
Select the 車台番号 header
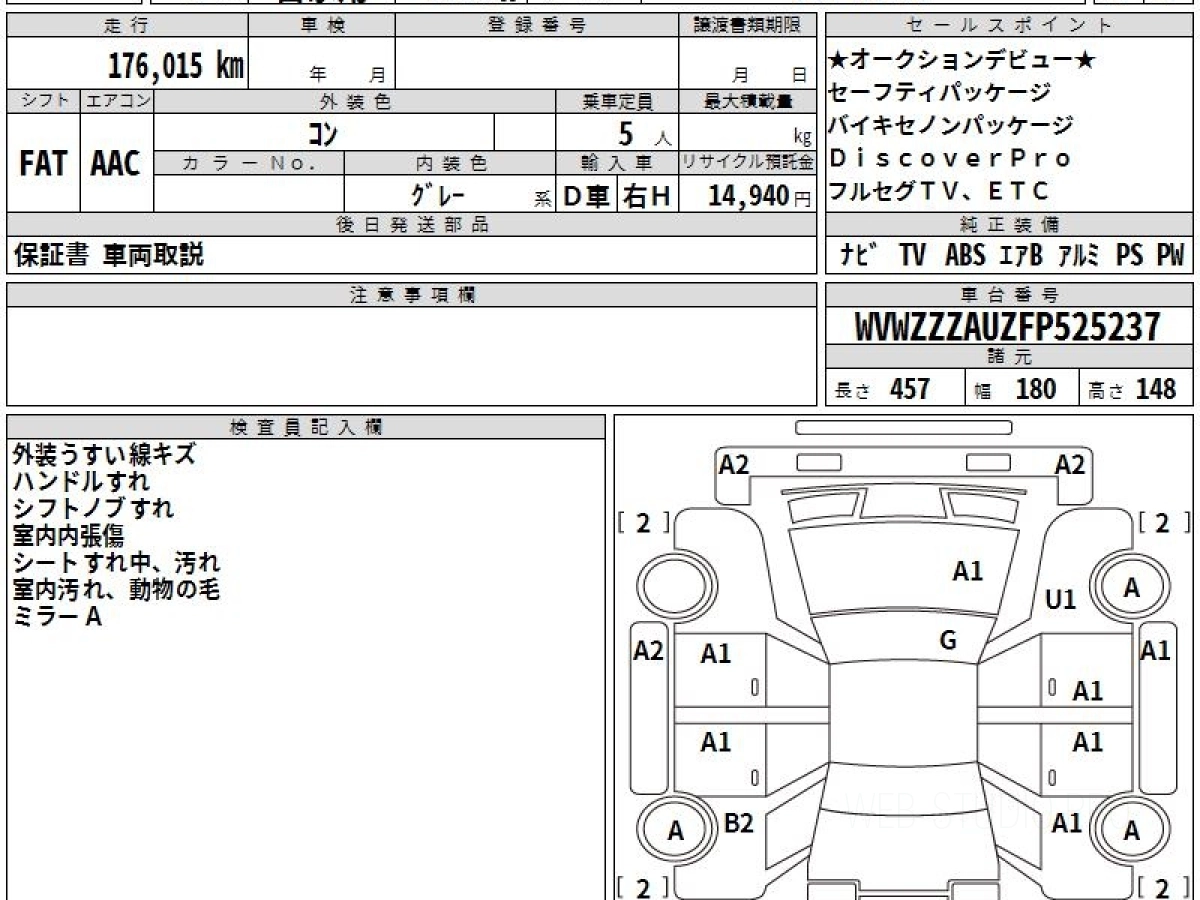pos(1010,295)
